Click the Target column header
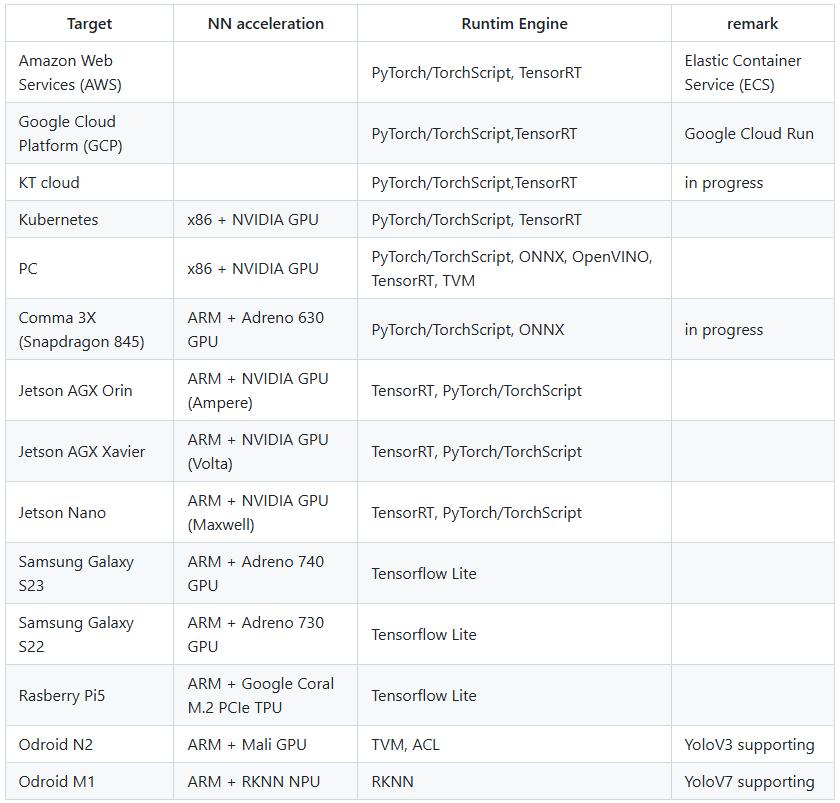840x803 pixels. coord(89,23)
